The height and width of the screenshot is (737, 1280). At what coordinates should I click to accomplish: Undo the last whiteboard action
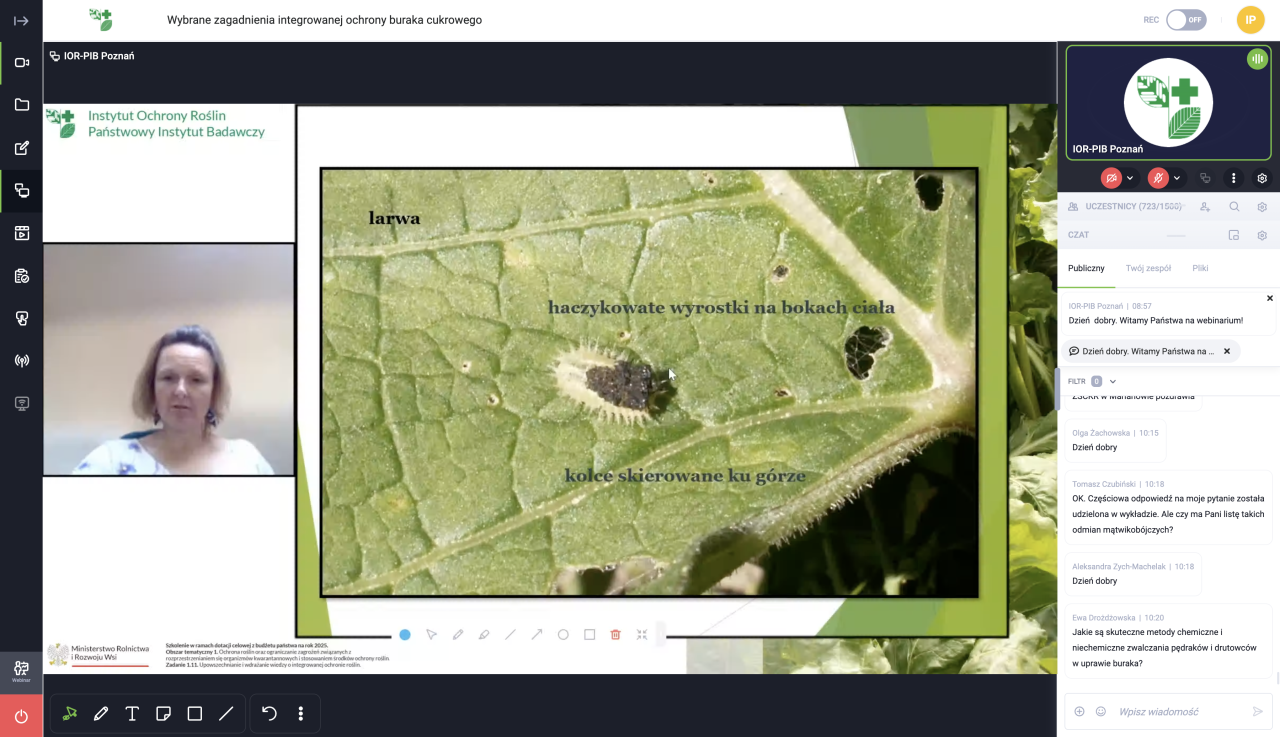(269, 714)
